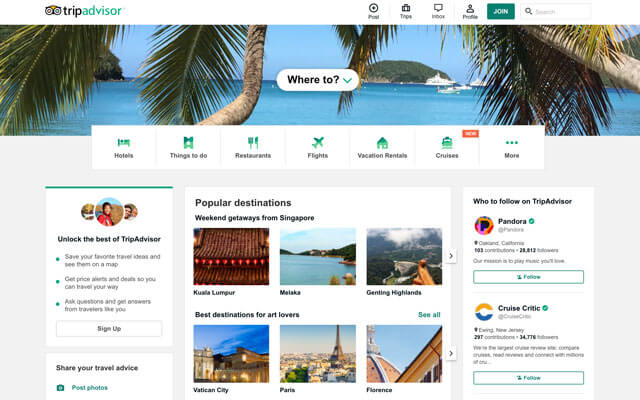
Task: Show next weekend getaway destinations arrow
Action: click(x=451, y=256)
